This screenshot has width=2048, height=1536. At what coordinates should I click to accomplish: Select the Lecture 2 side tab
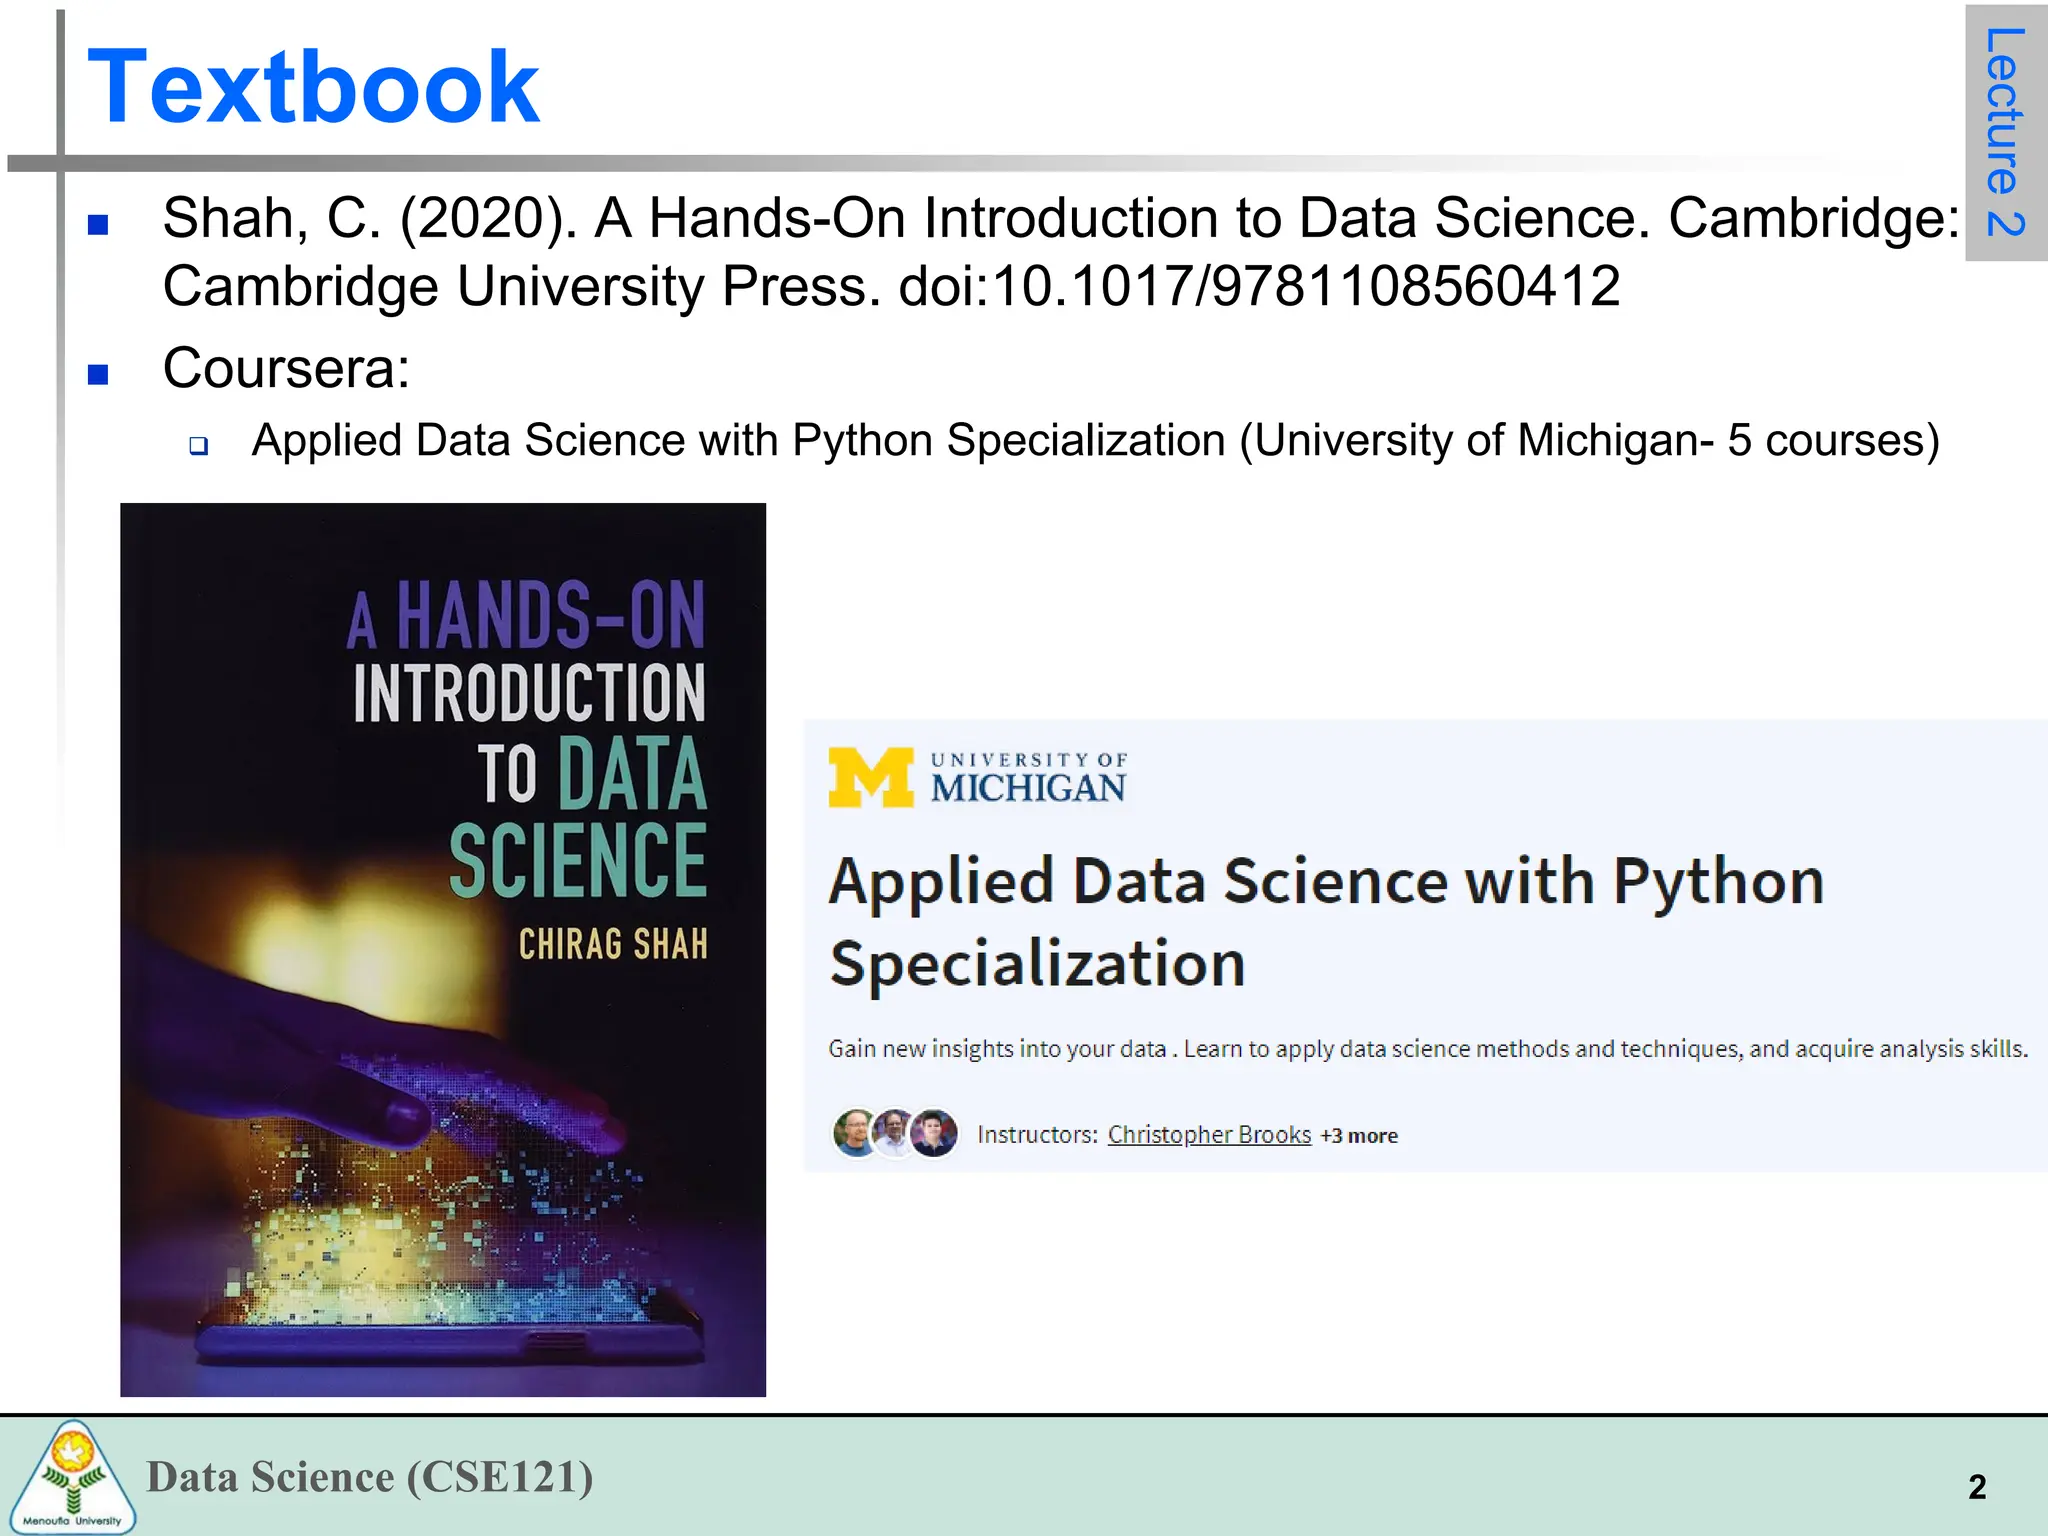click(x=2006, y=132)
